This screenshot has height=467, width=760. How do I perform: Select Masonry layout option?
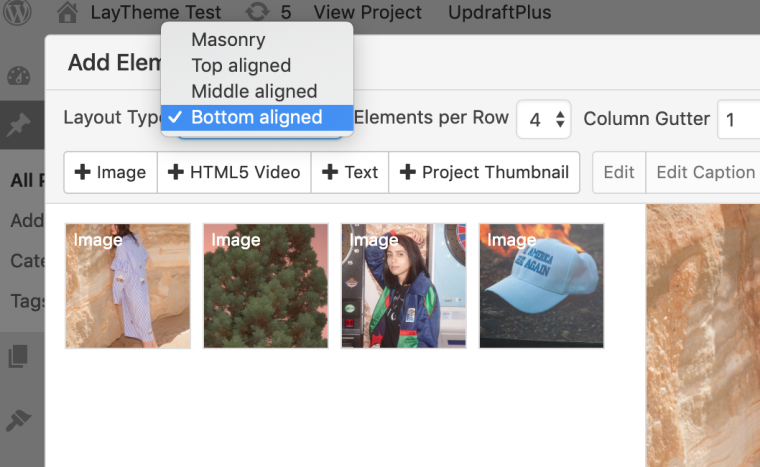[227, 40]
